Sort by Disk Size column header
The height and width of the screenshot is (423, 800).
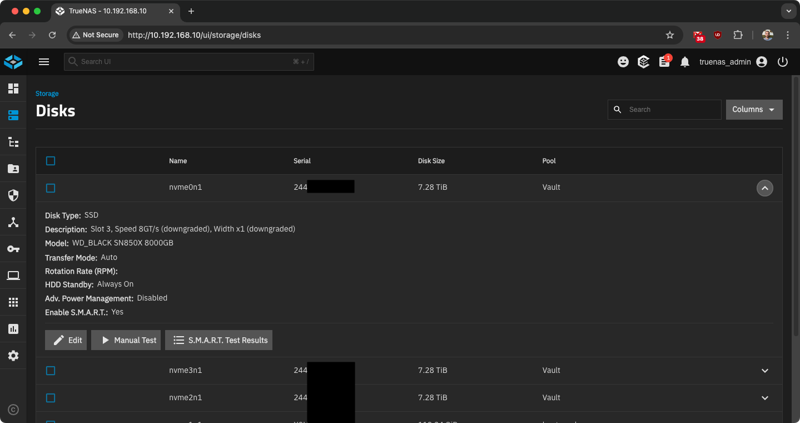click(x=431, y=161)
